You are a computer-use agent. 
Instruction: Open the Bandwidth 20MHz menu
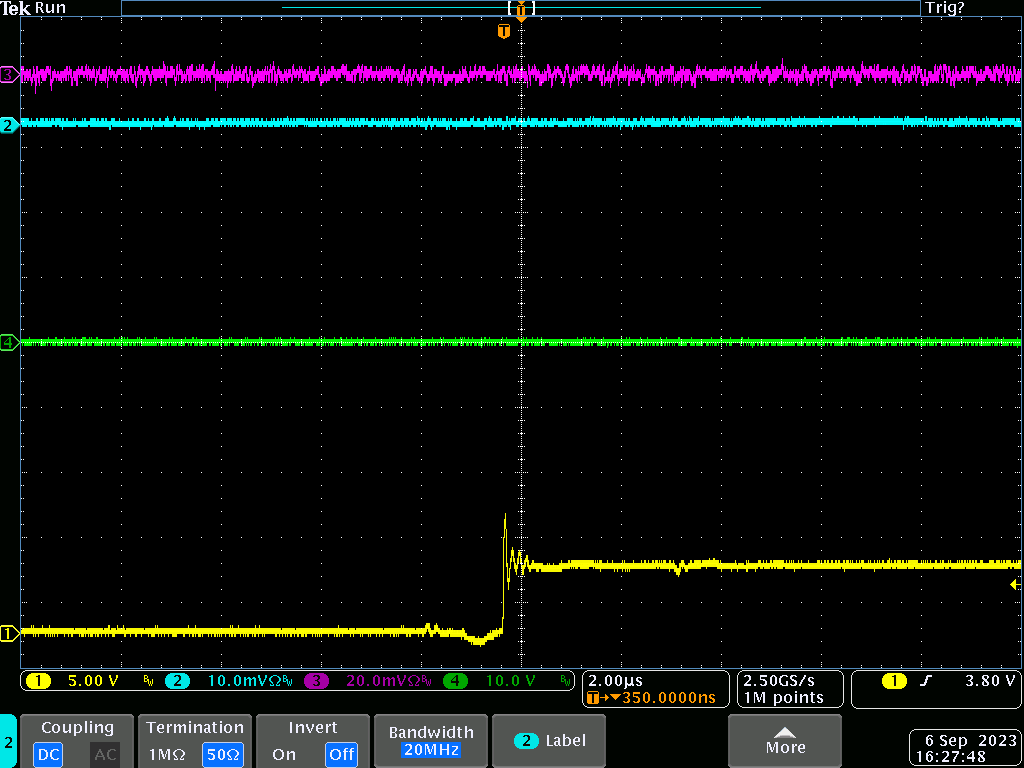click(x=430, y=741)
